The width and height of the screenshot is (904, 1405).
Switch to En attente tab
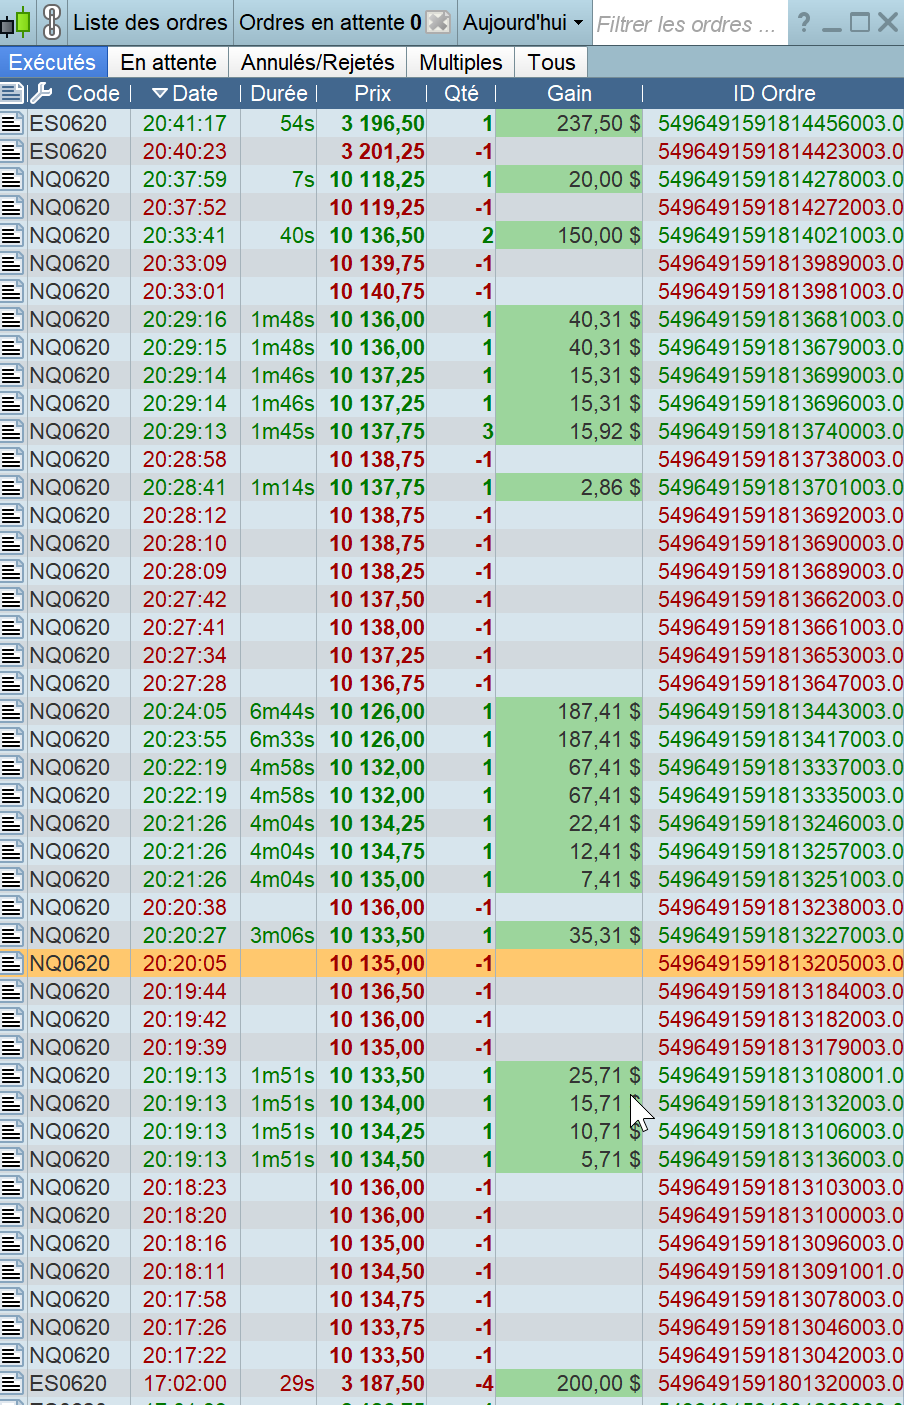pyautogui.click(x=168, y=62)
